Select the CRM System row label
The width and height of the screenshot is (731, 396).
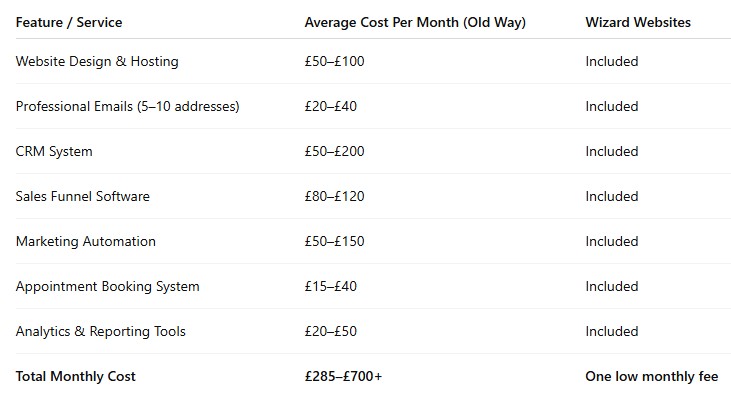tap(54, 152)
